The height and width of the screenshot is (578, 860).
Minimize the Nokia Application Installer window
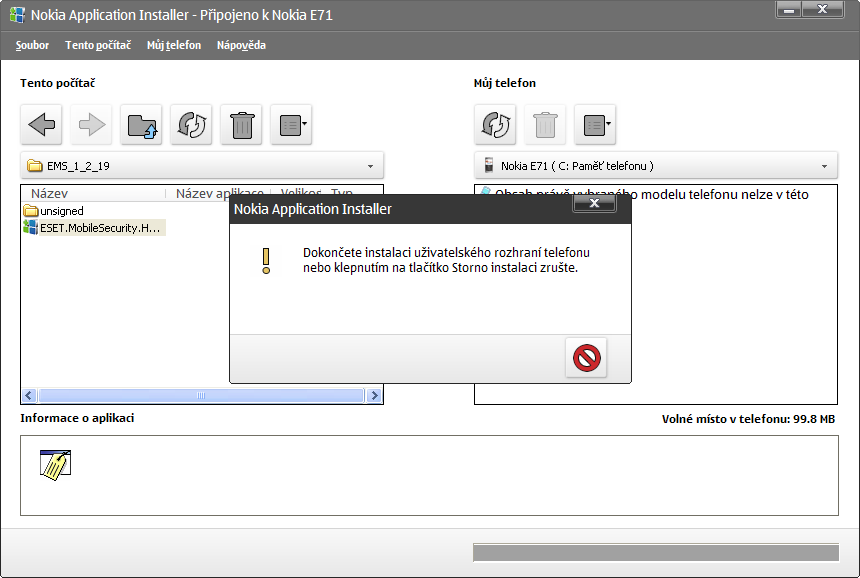(x=789, y=10)
